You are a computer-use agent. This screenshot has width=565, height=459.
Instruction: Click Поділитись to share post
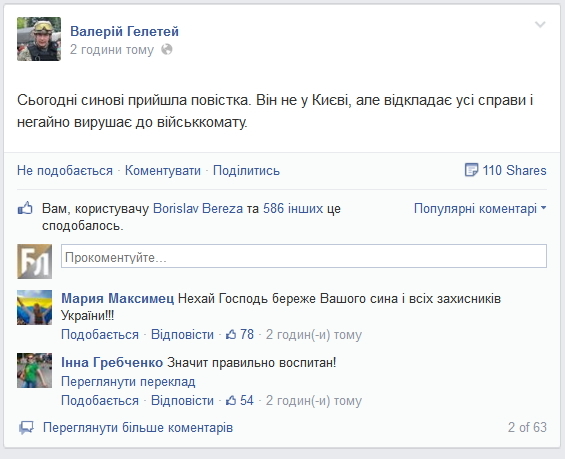pos(246,170)
